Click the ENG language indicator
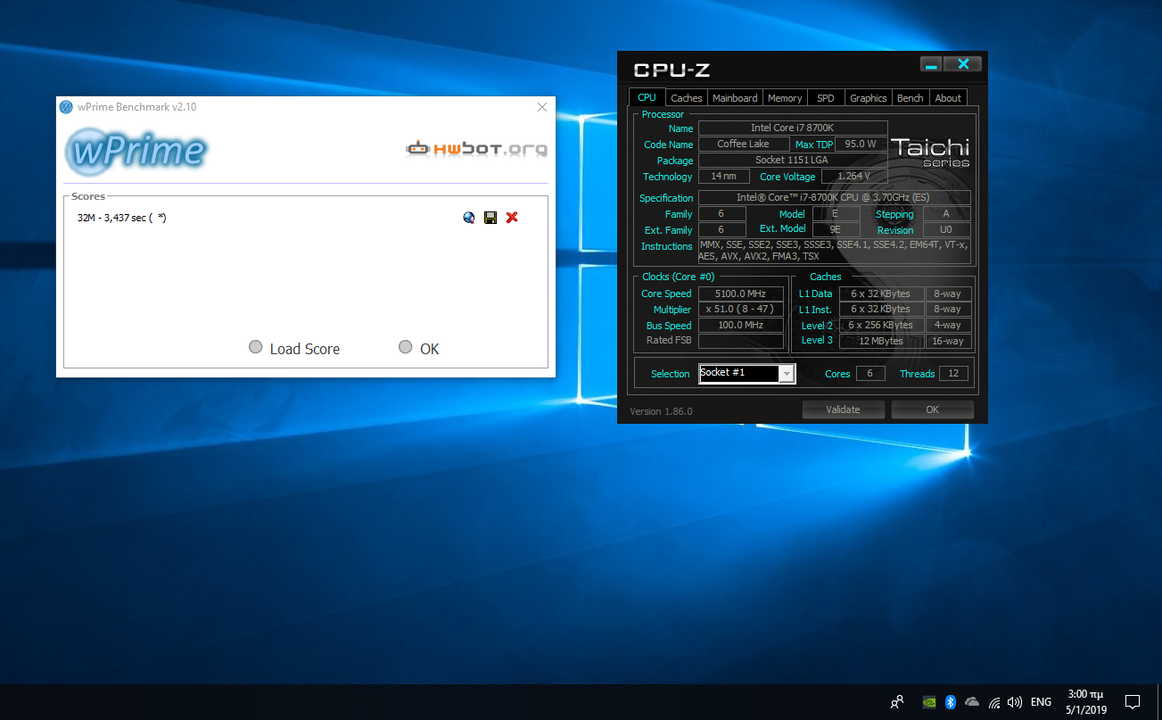 click(x=1040, y=701)
